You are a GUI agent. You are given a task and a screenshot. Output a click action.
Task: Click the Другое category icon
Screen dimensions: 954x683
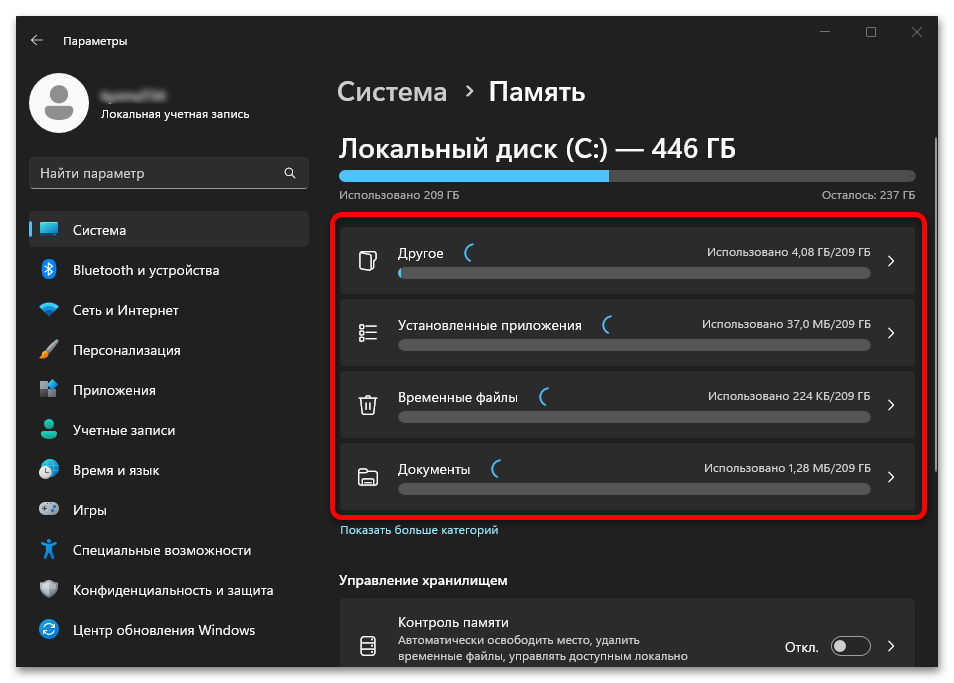click(x=367, y=261)
